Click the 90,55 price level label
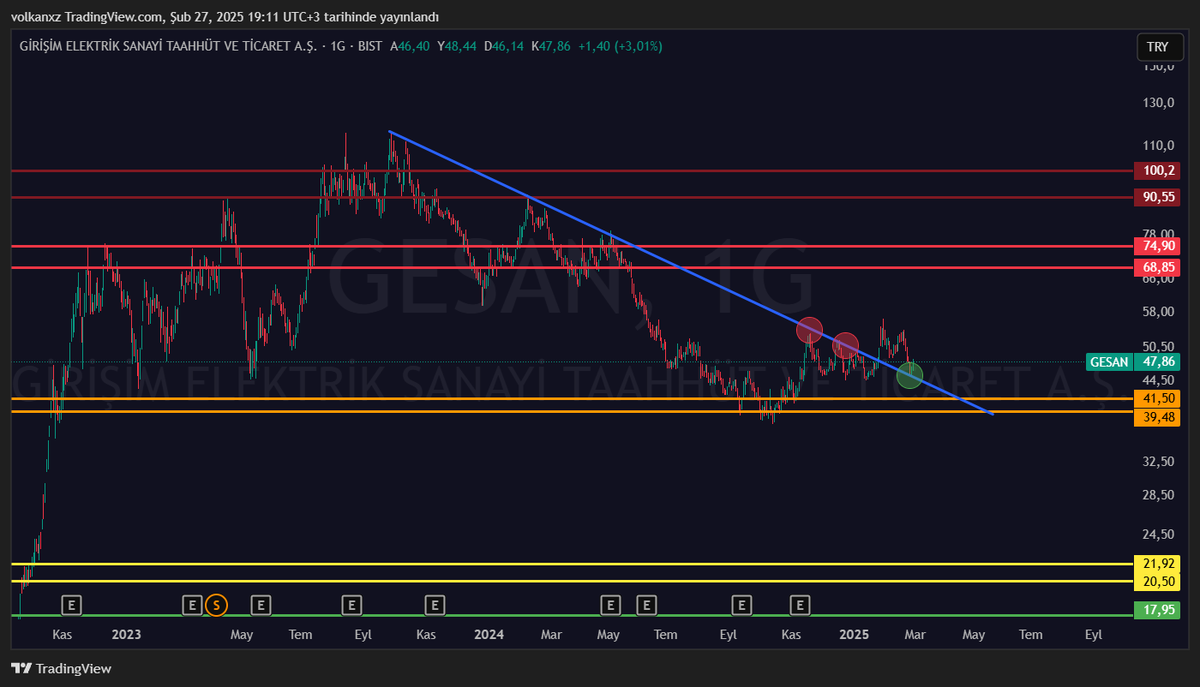Viewport: 1200px width, 687px height. click(x=1157, y=197)
